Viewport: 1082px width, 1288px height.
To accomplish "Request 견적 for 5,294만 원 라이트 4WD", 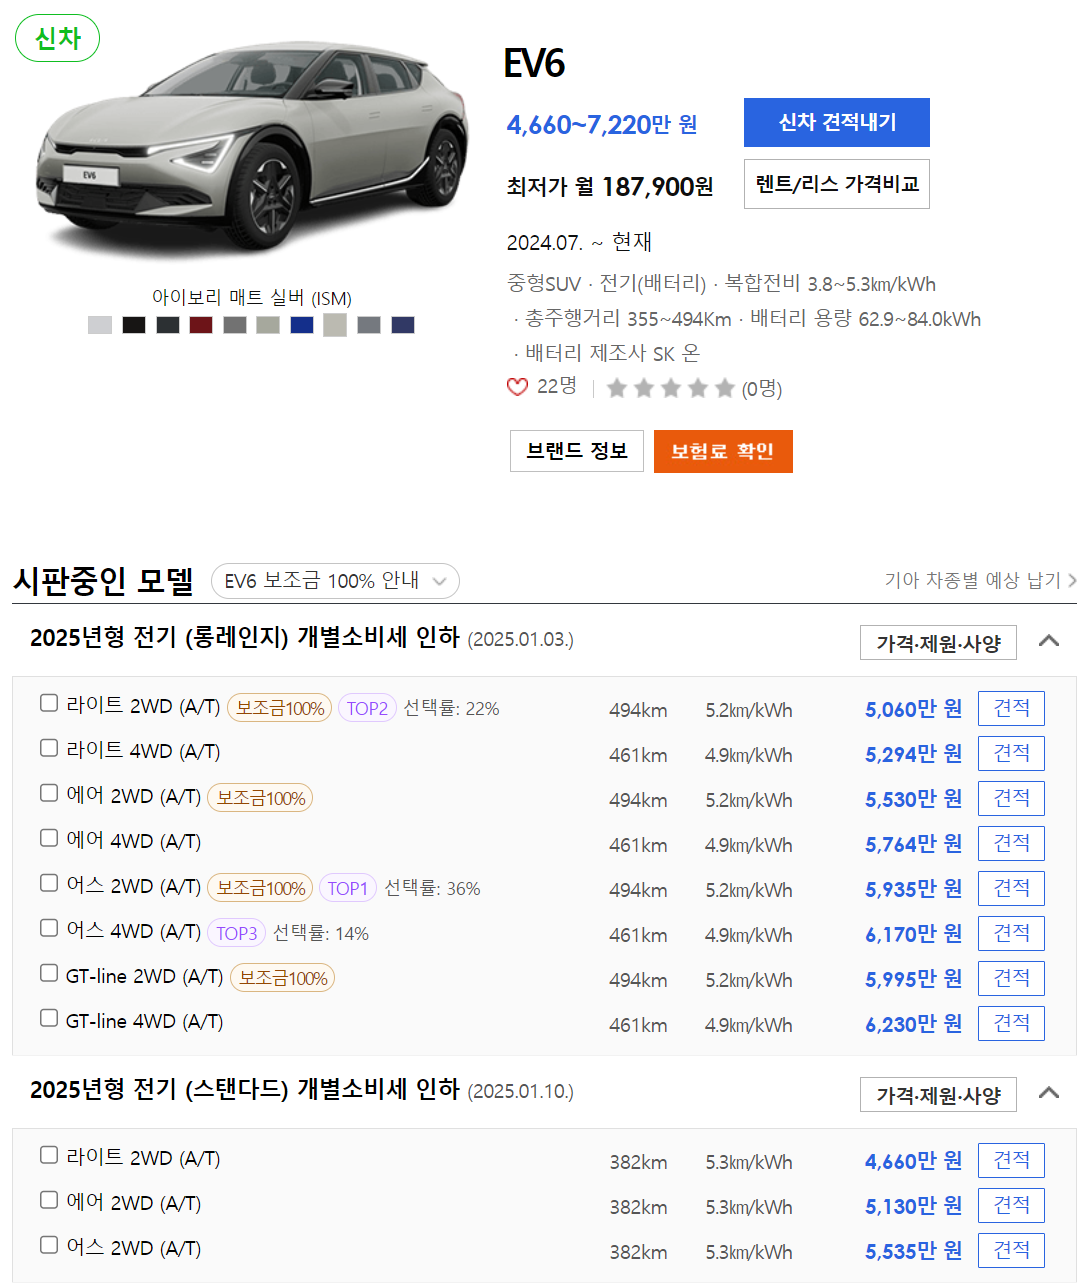I will tap(1011, 753).
